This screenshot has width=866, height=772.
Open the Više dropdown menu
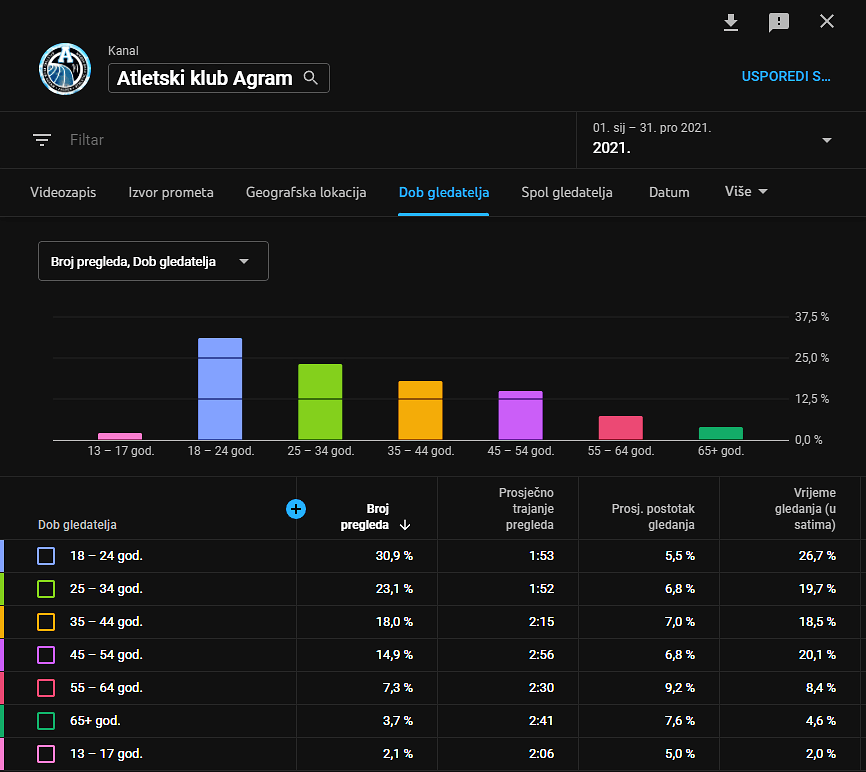tap(746, 192)
